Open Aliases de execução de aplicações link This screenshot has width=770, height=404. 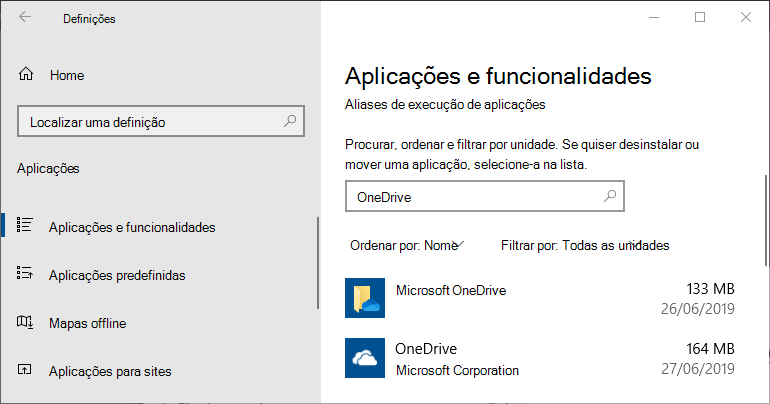click(x=445, y=105)
